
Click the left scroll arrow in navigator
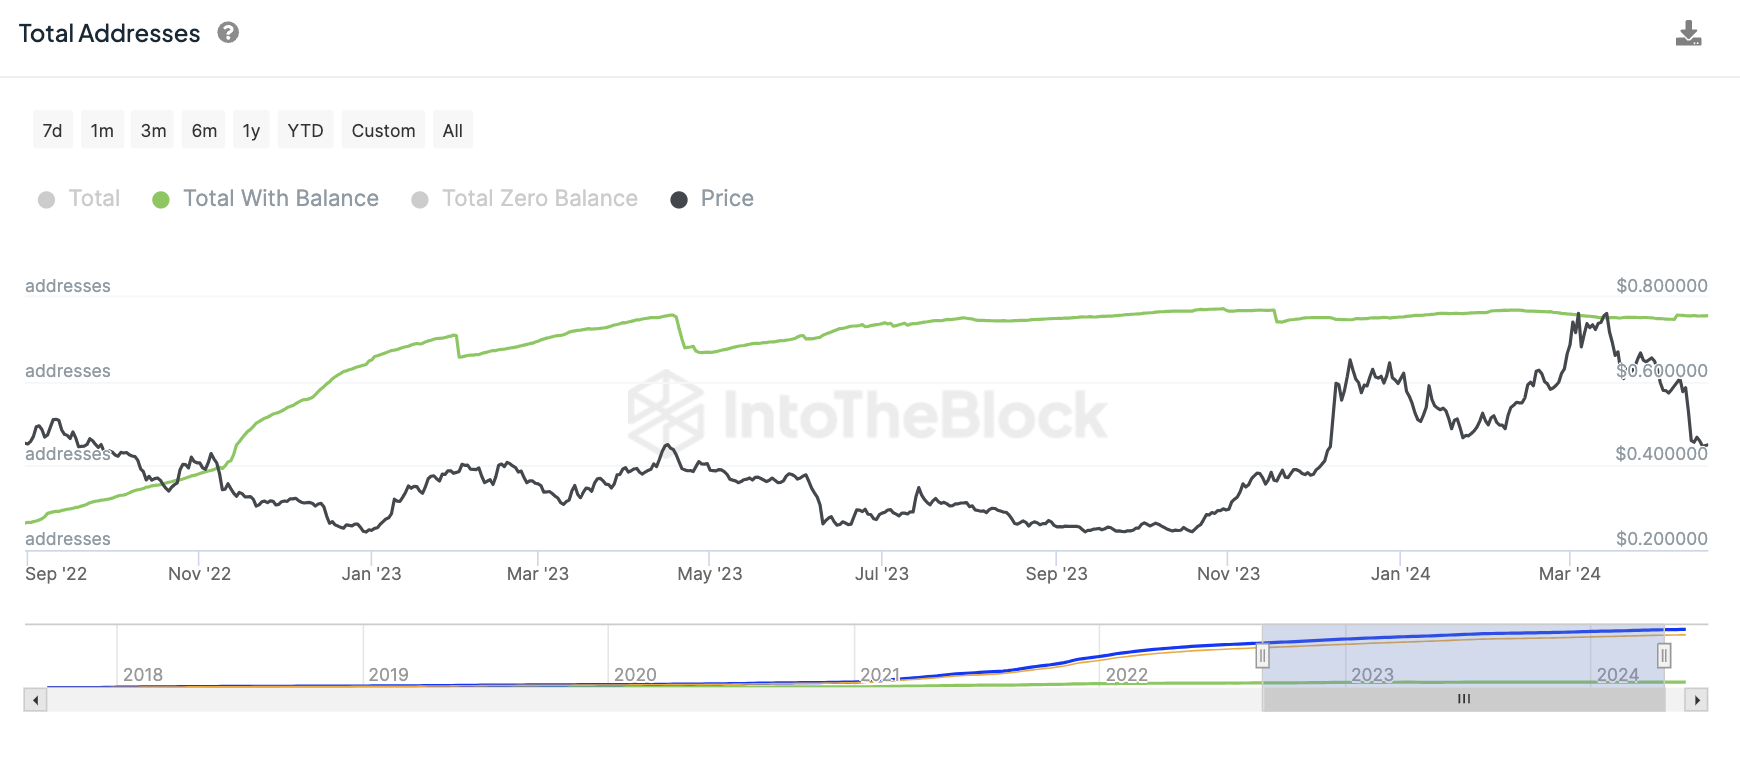coord(36,700)
